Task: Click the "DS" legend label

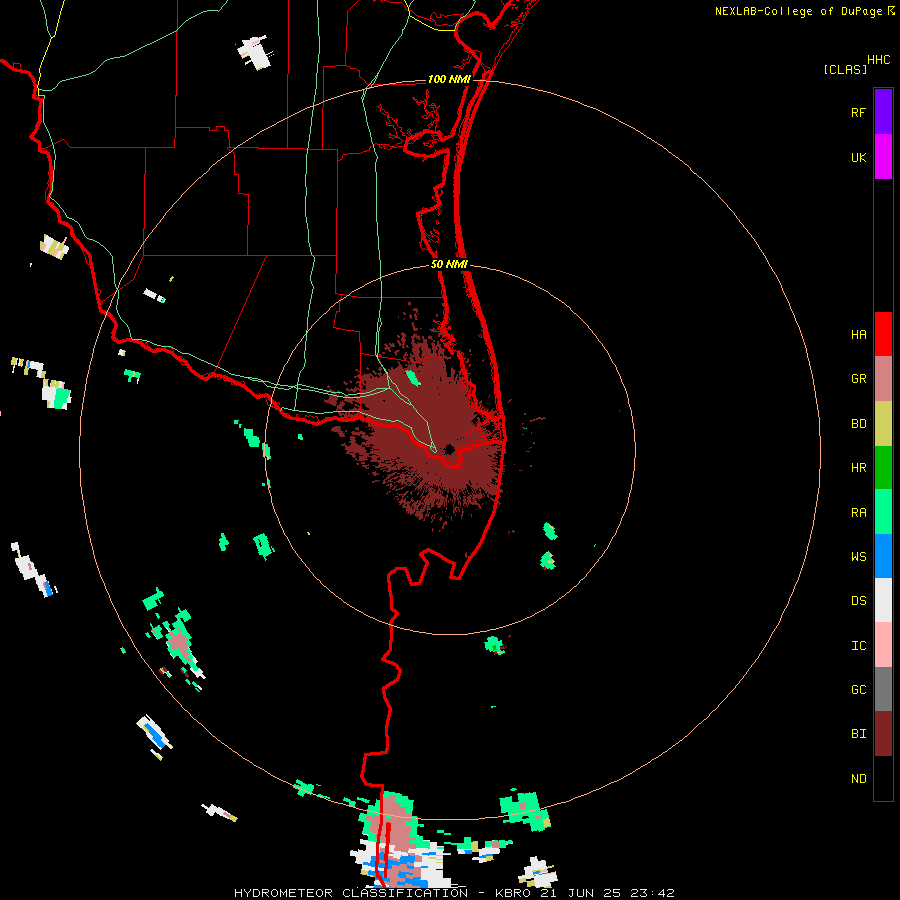Action: click(x=858, y=601)
